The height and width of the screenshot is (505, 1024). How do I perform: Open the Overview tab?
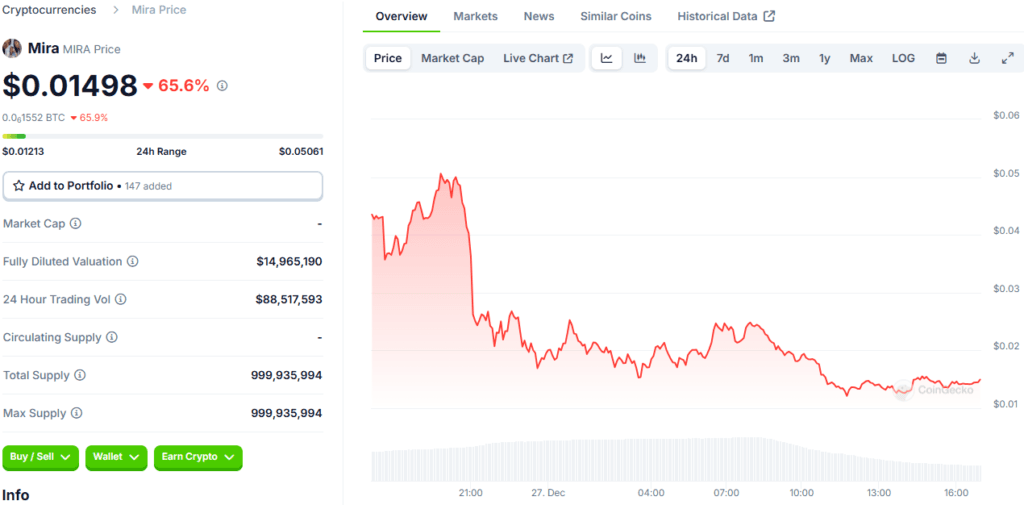tap(402, 16)
